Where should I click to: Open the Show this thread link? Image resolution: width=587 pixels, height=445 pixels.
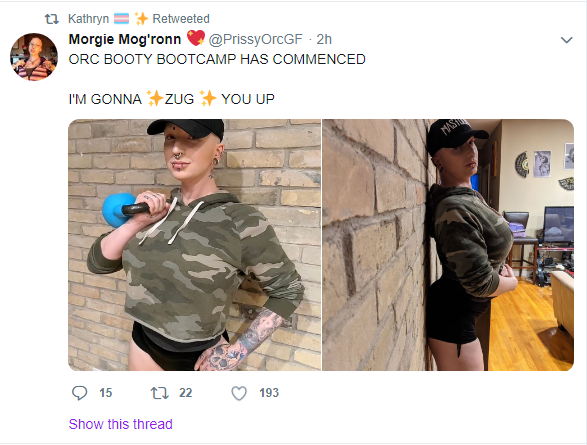(121, 424)
